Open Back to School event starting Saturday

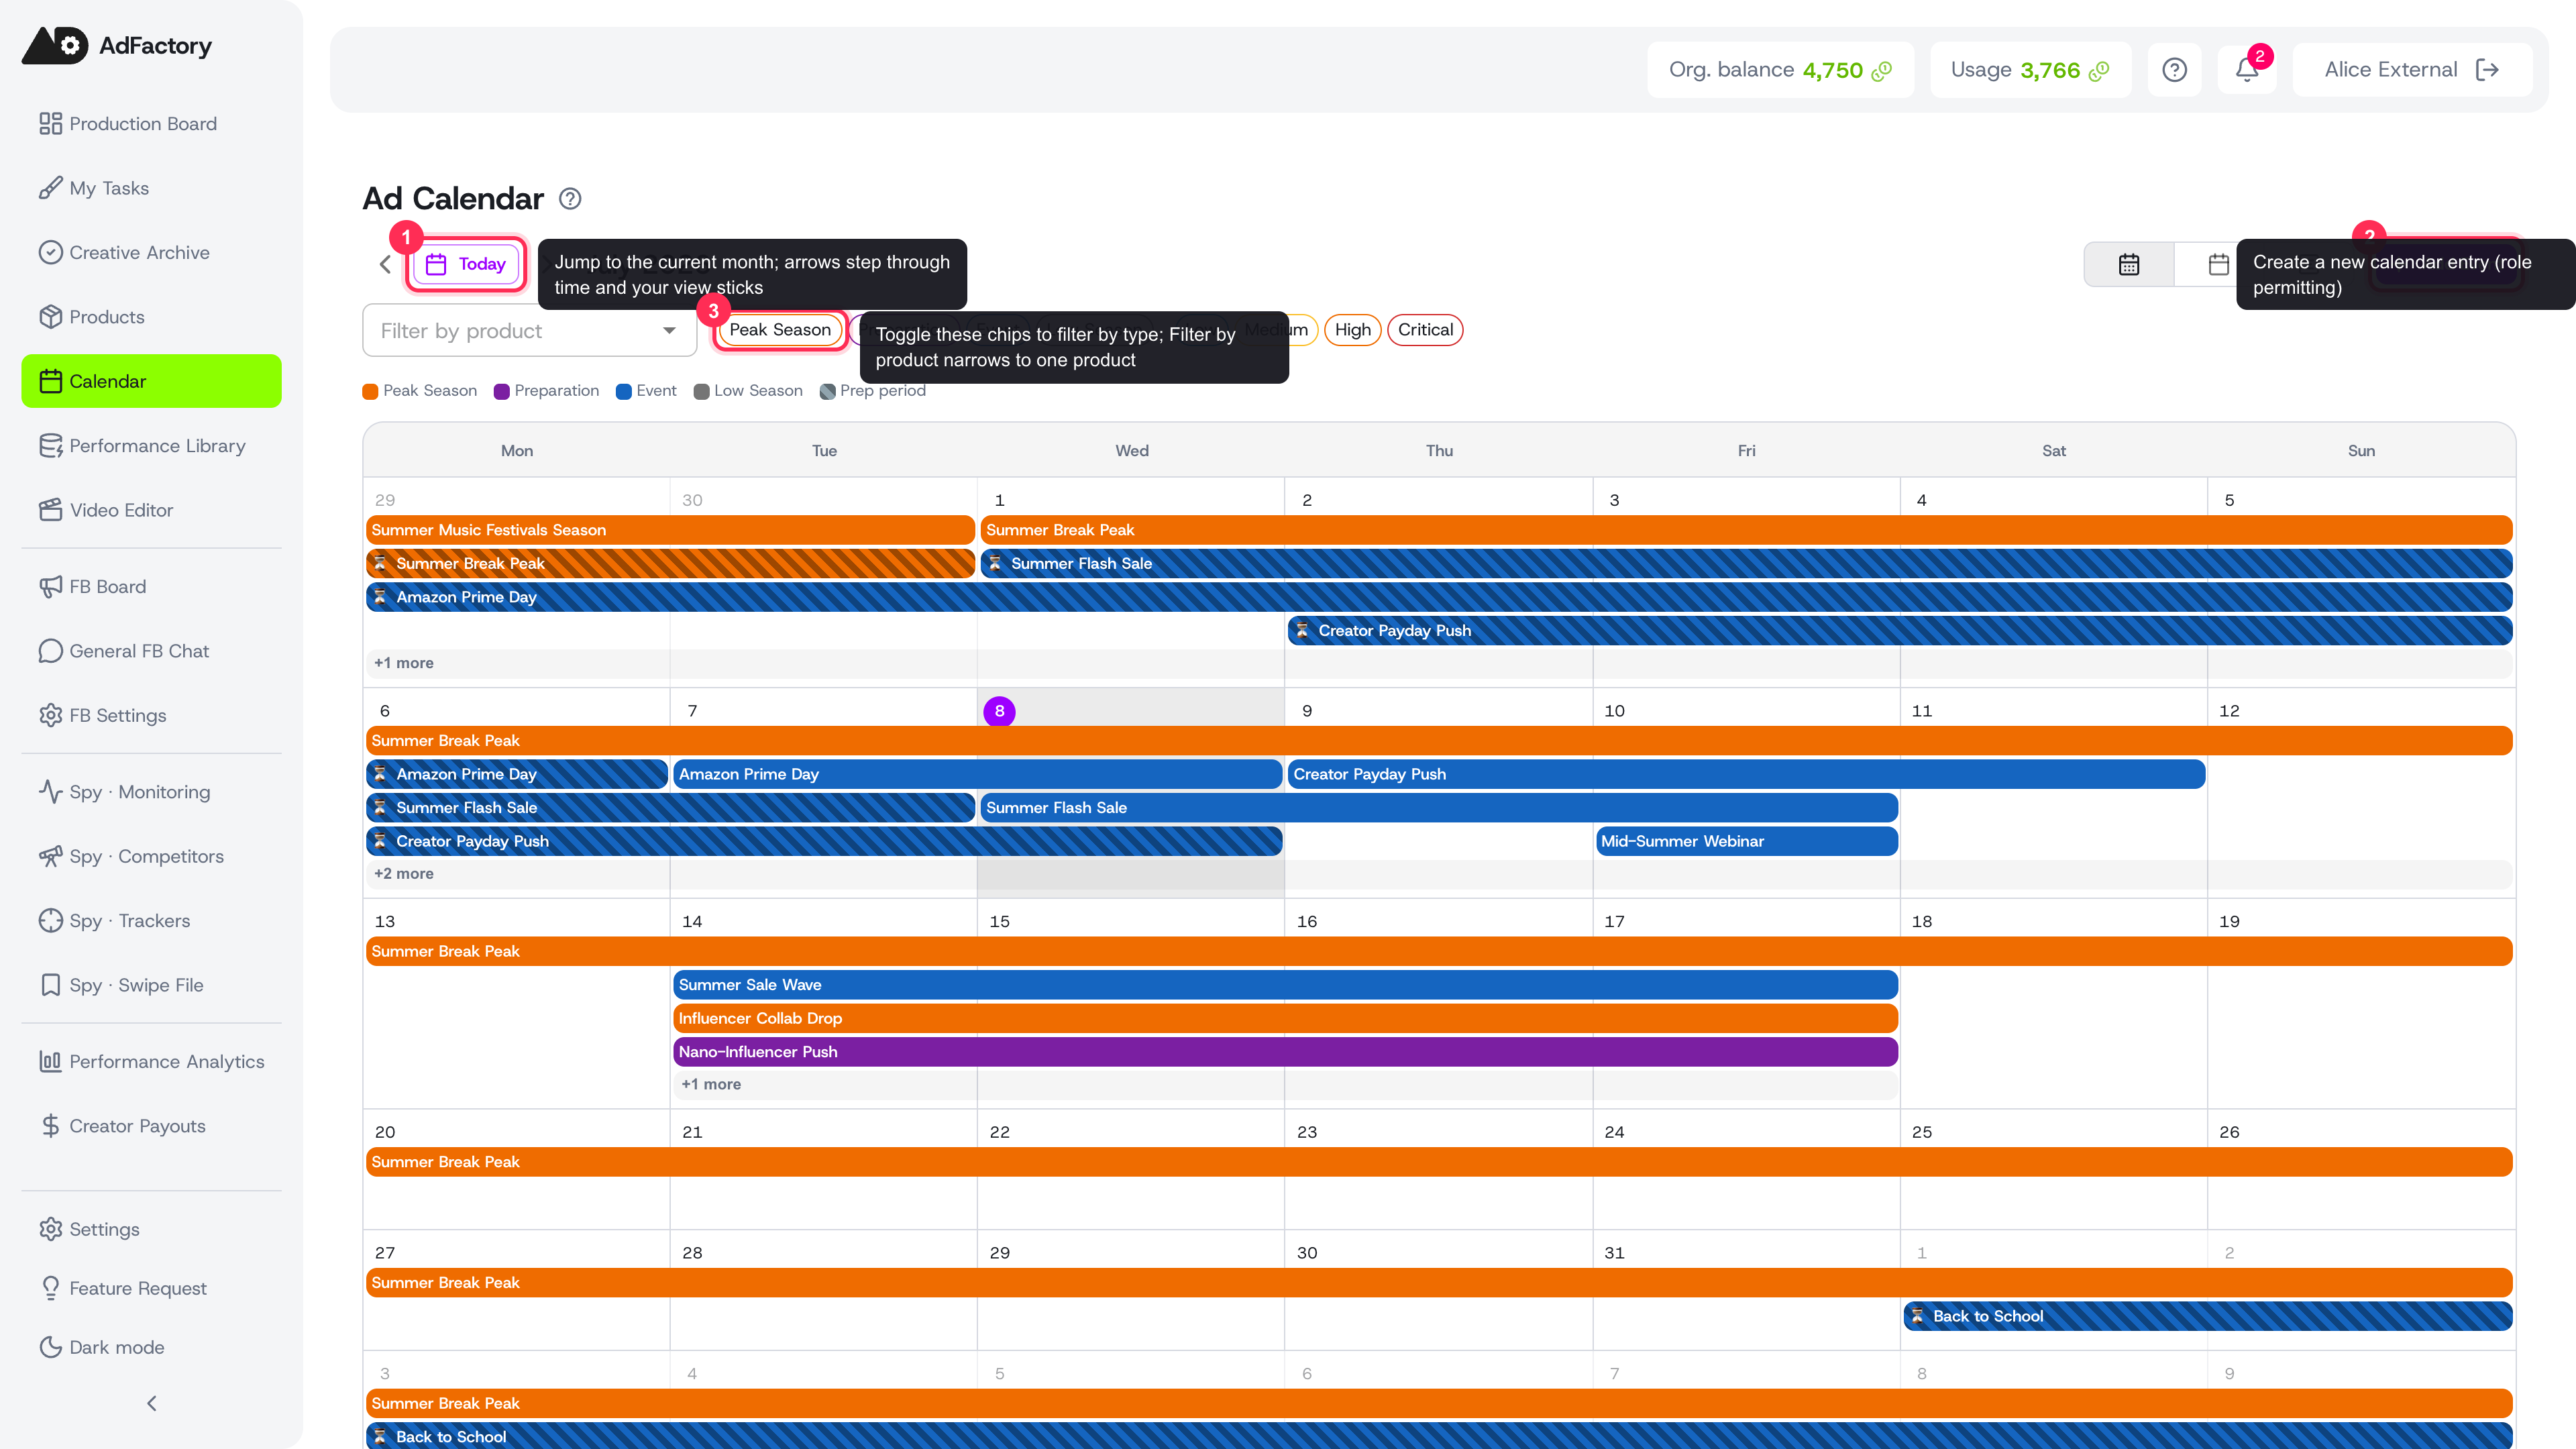coord(2207,1316)
